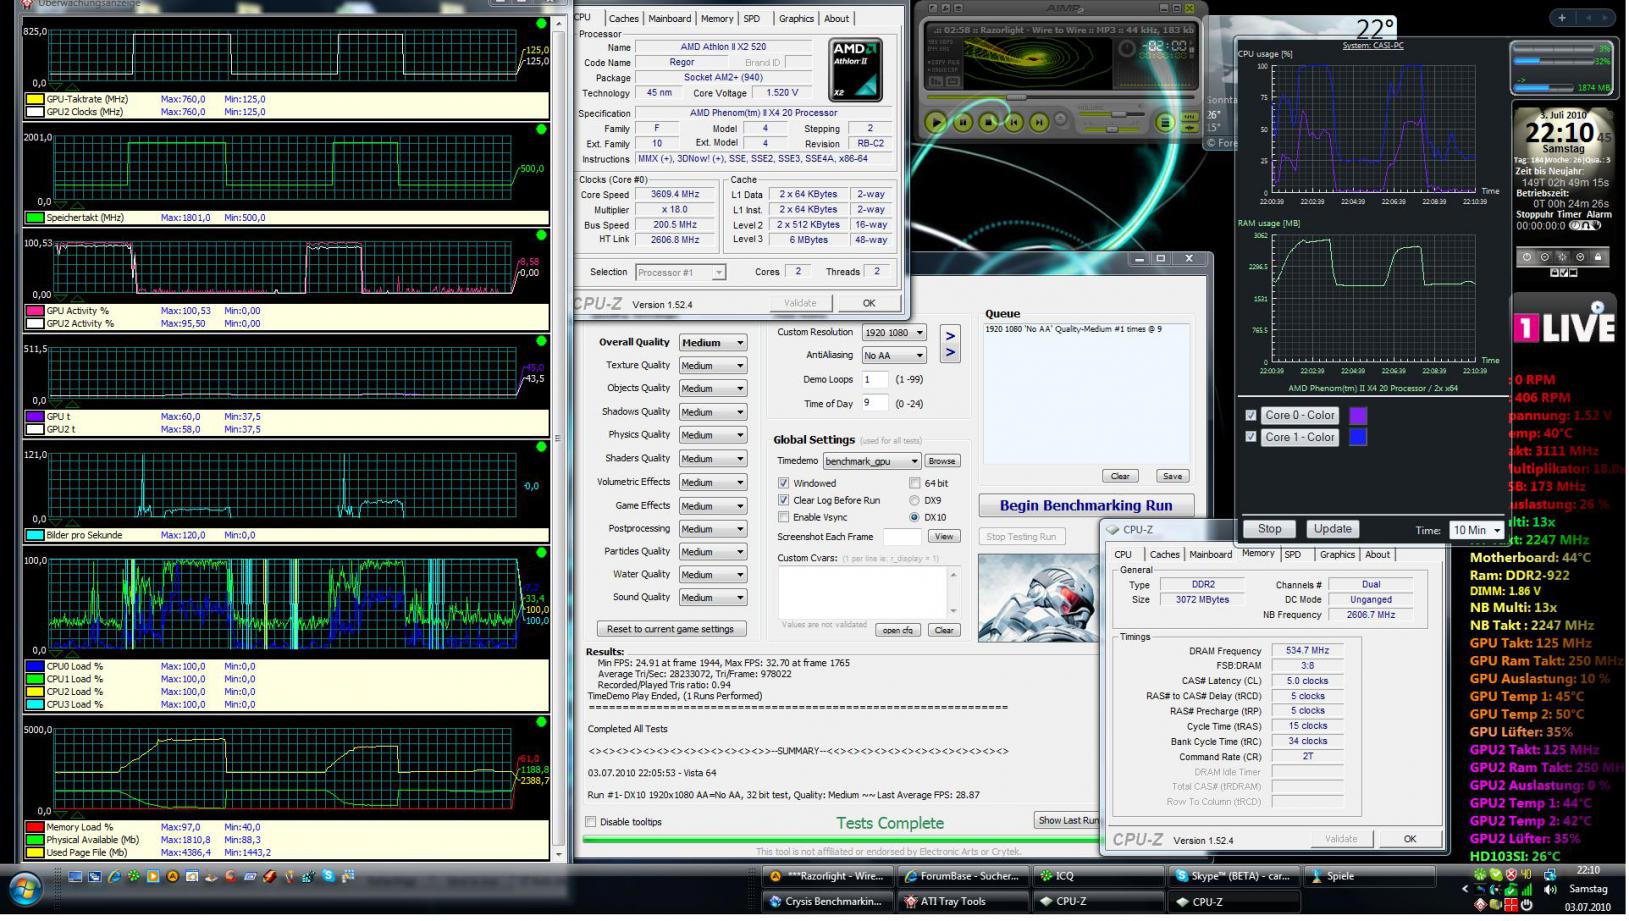The width and height of the screenshot is (1629, 921).
Task: Open Caches tab in CPU-Z processor window
Action: coord(623,18)
